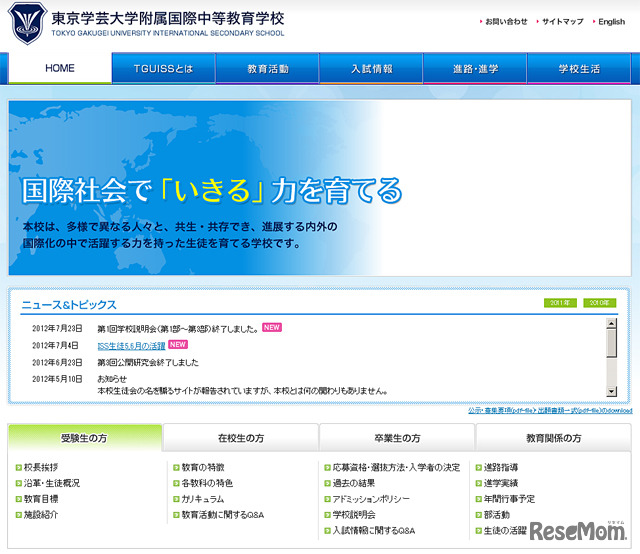Open the HOME navigation tab

coord(60,68)
